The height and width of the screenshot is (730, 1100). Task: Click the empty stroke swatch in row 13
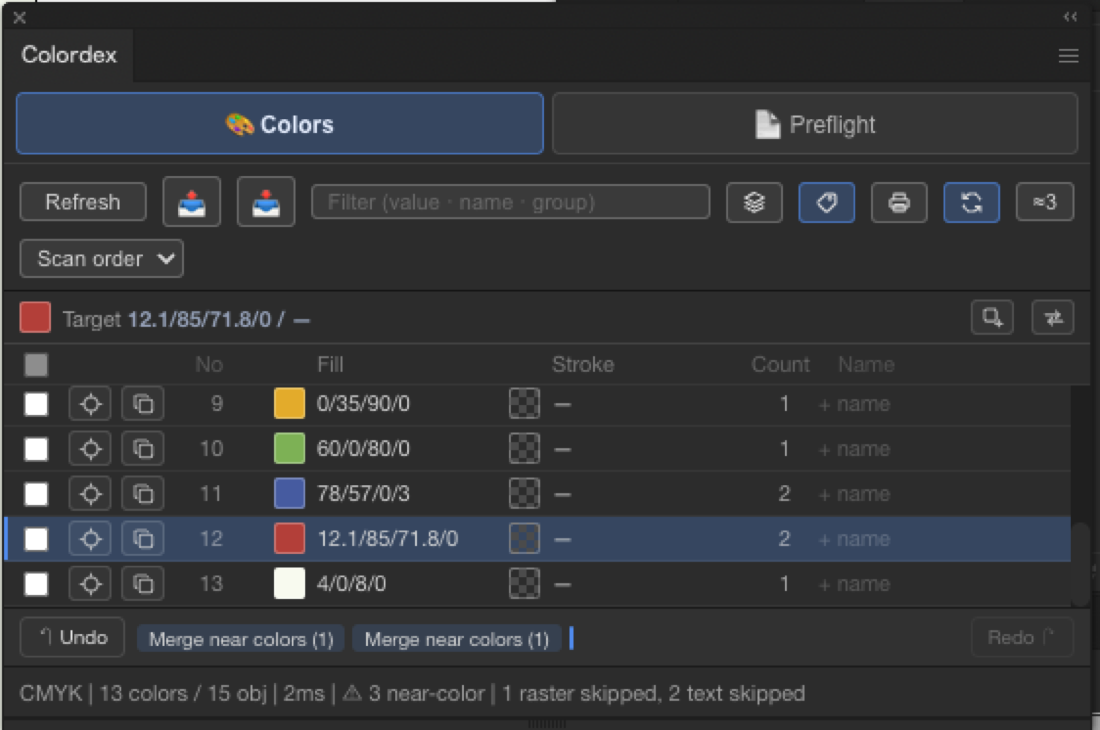point(524,583)
